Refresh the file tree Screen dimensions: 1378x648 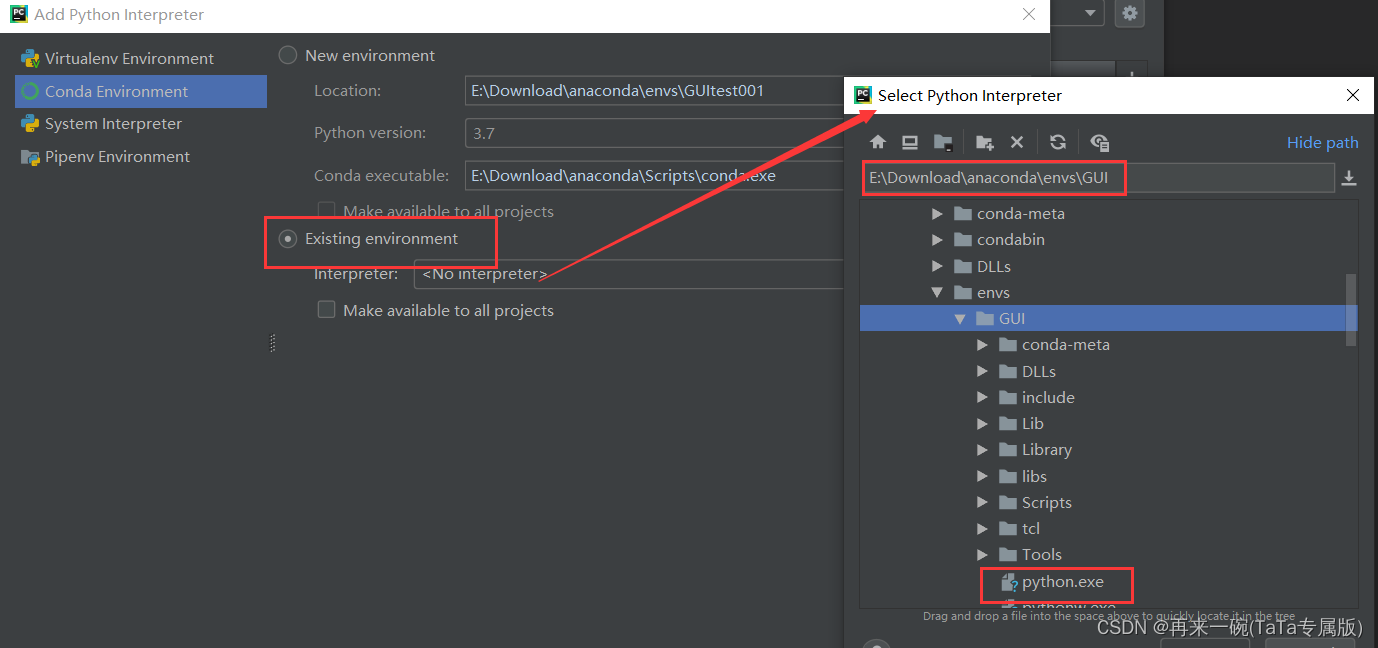click(1058, 142)
